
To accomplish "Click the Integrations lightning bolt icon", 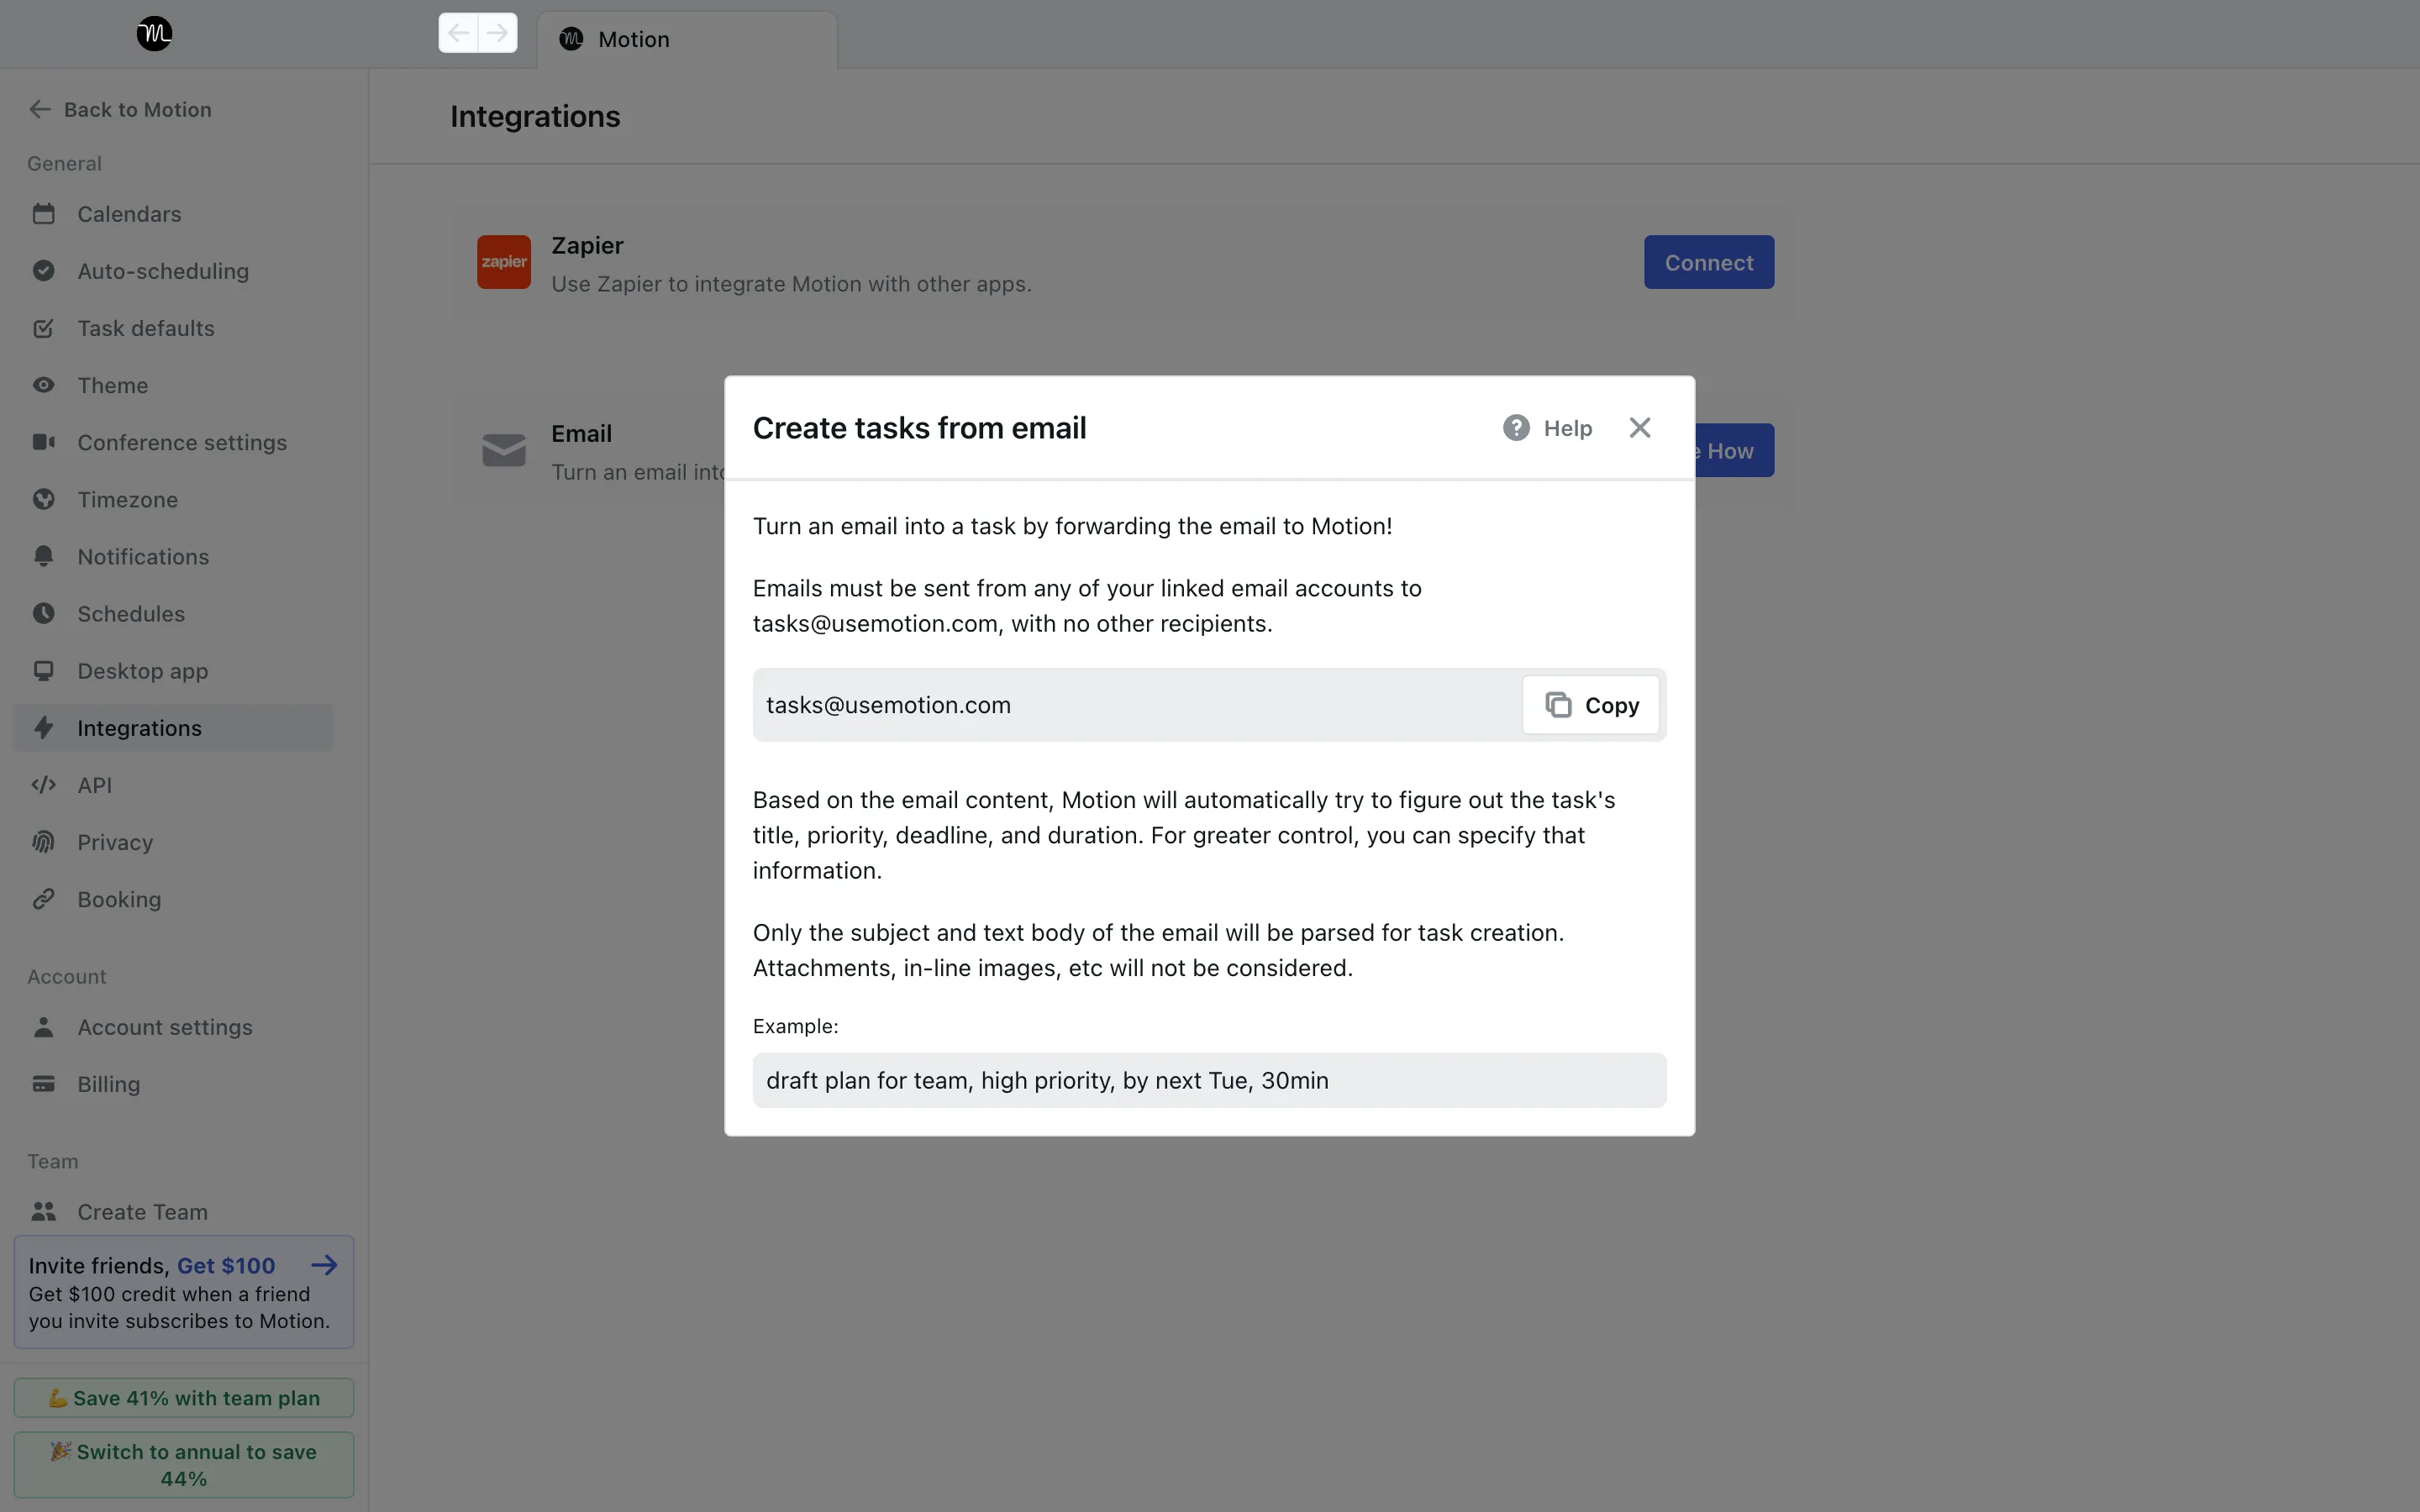I will (x=43, y=728).
